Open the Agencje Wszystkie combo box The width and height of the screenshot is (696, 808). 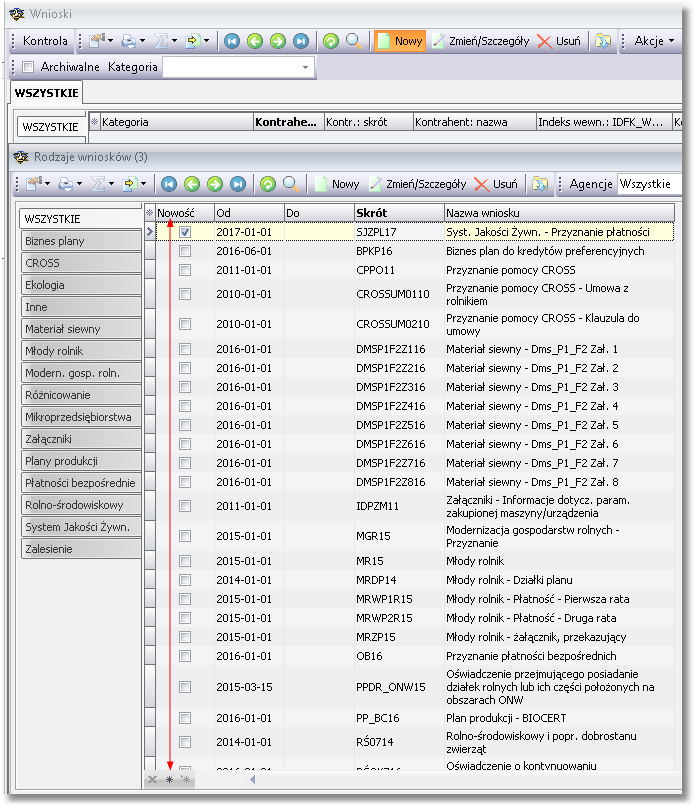[x=649, y=184]
